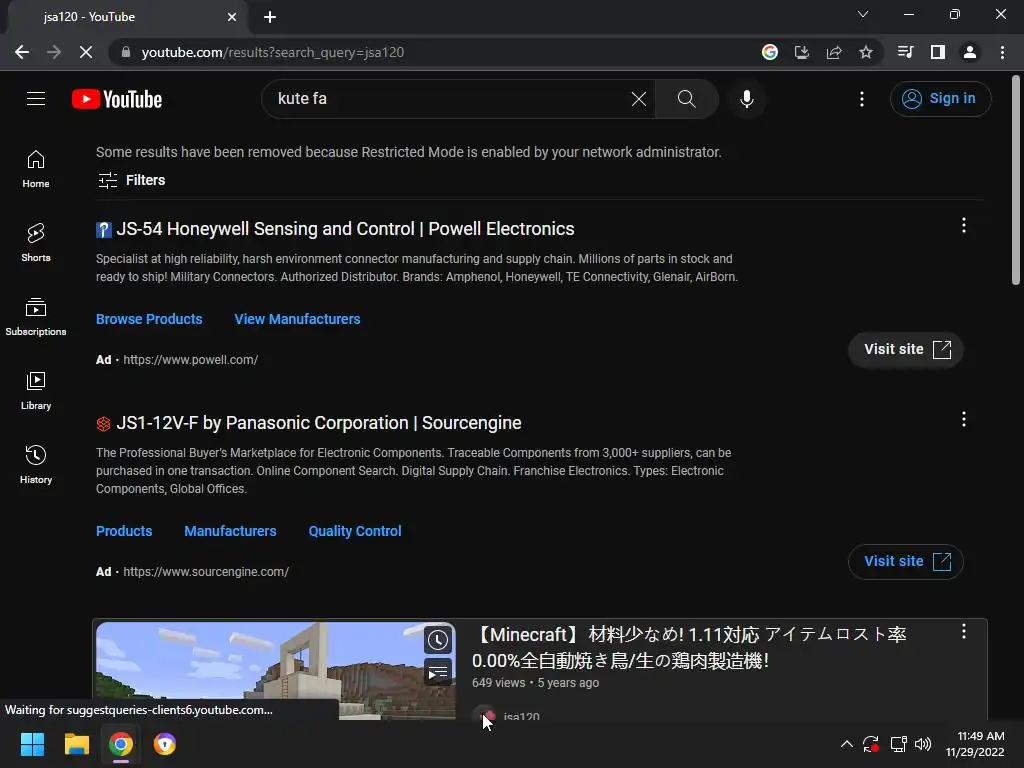Screen dimensions: 1024x768
Task: Open Subscriptions in the sidebar
Action: tap(36, 317)
